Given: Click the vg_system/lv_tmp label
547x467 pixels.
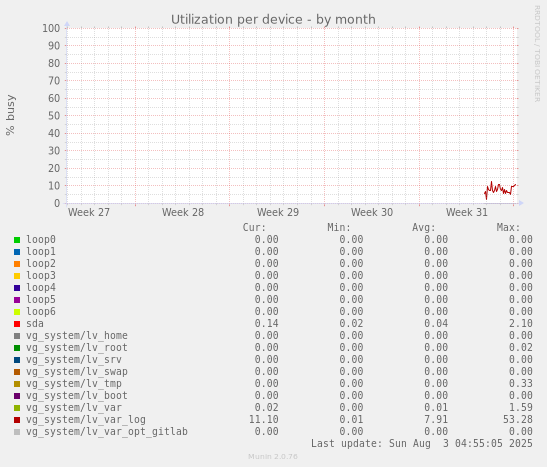Looking at the screenshot, I should (74, 384).
